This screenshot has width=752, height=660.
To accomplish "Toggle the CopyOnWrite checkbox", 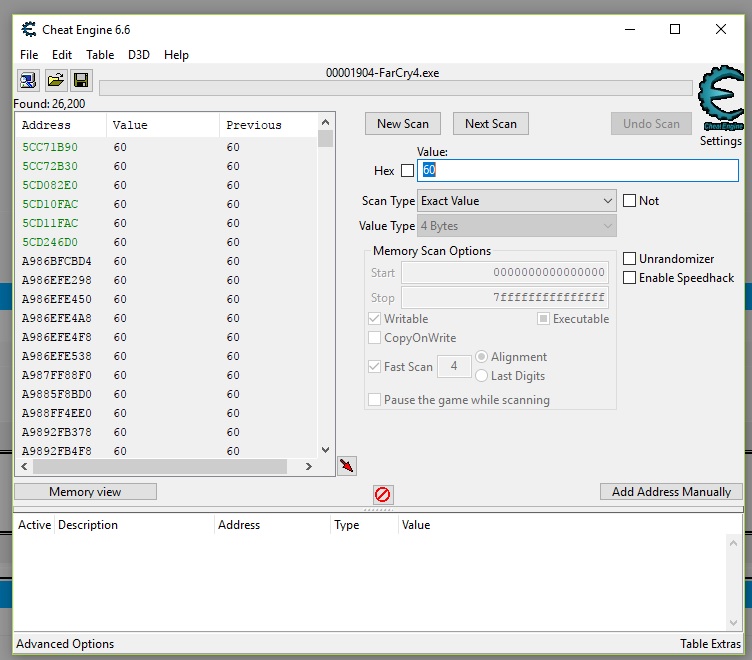I will coord(375,338).
